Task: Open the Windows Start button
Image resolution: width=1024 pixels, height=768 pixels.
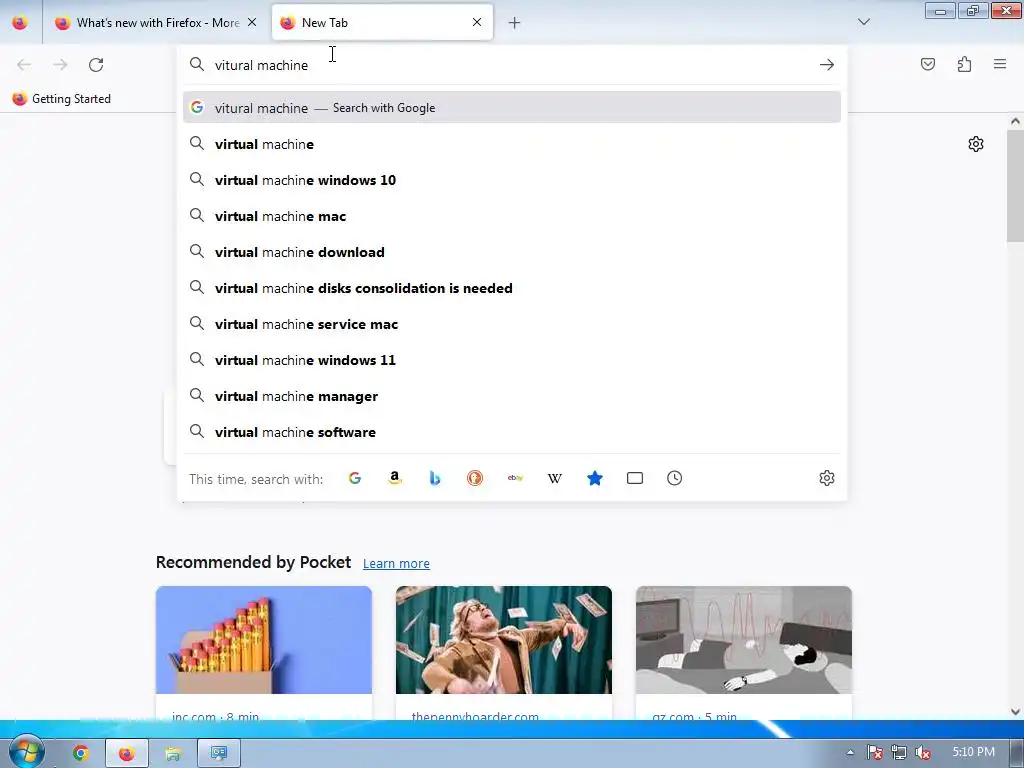Action: point(27,752)
